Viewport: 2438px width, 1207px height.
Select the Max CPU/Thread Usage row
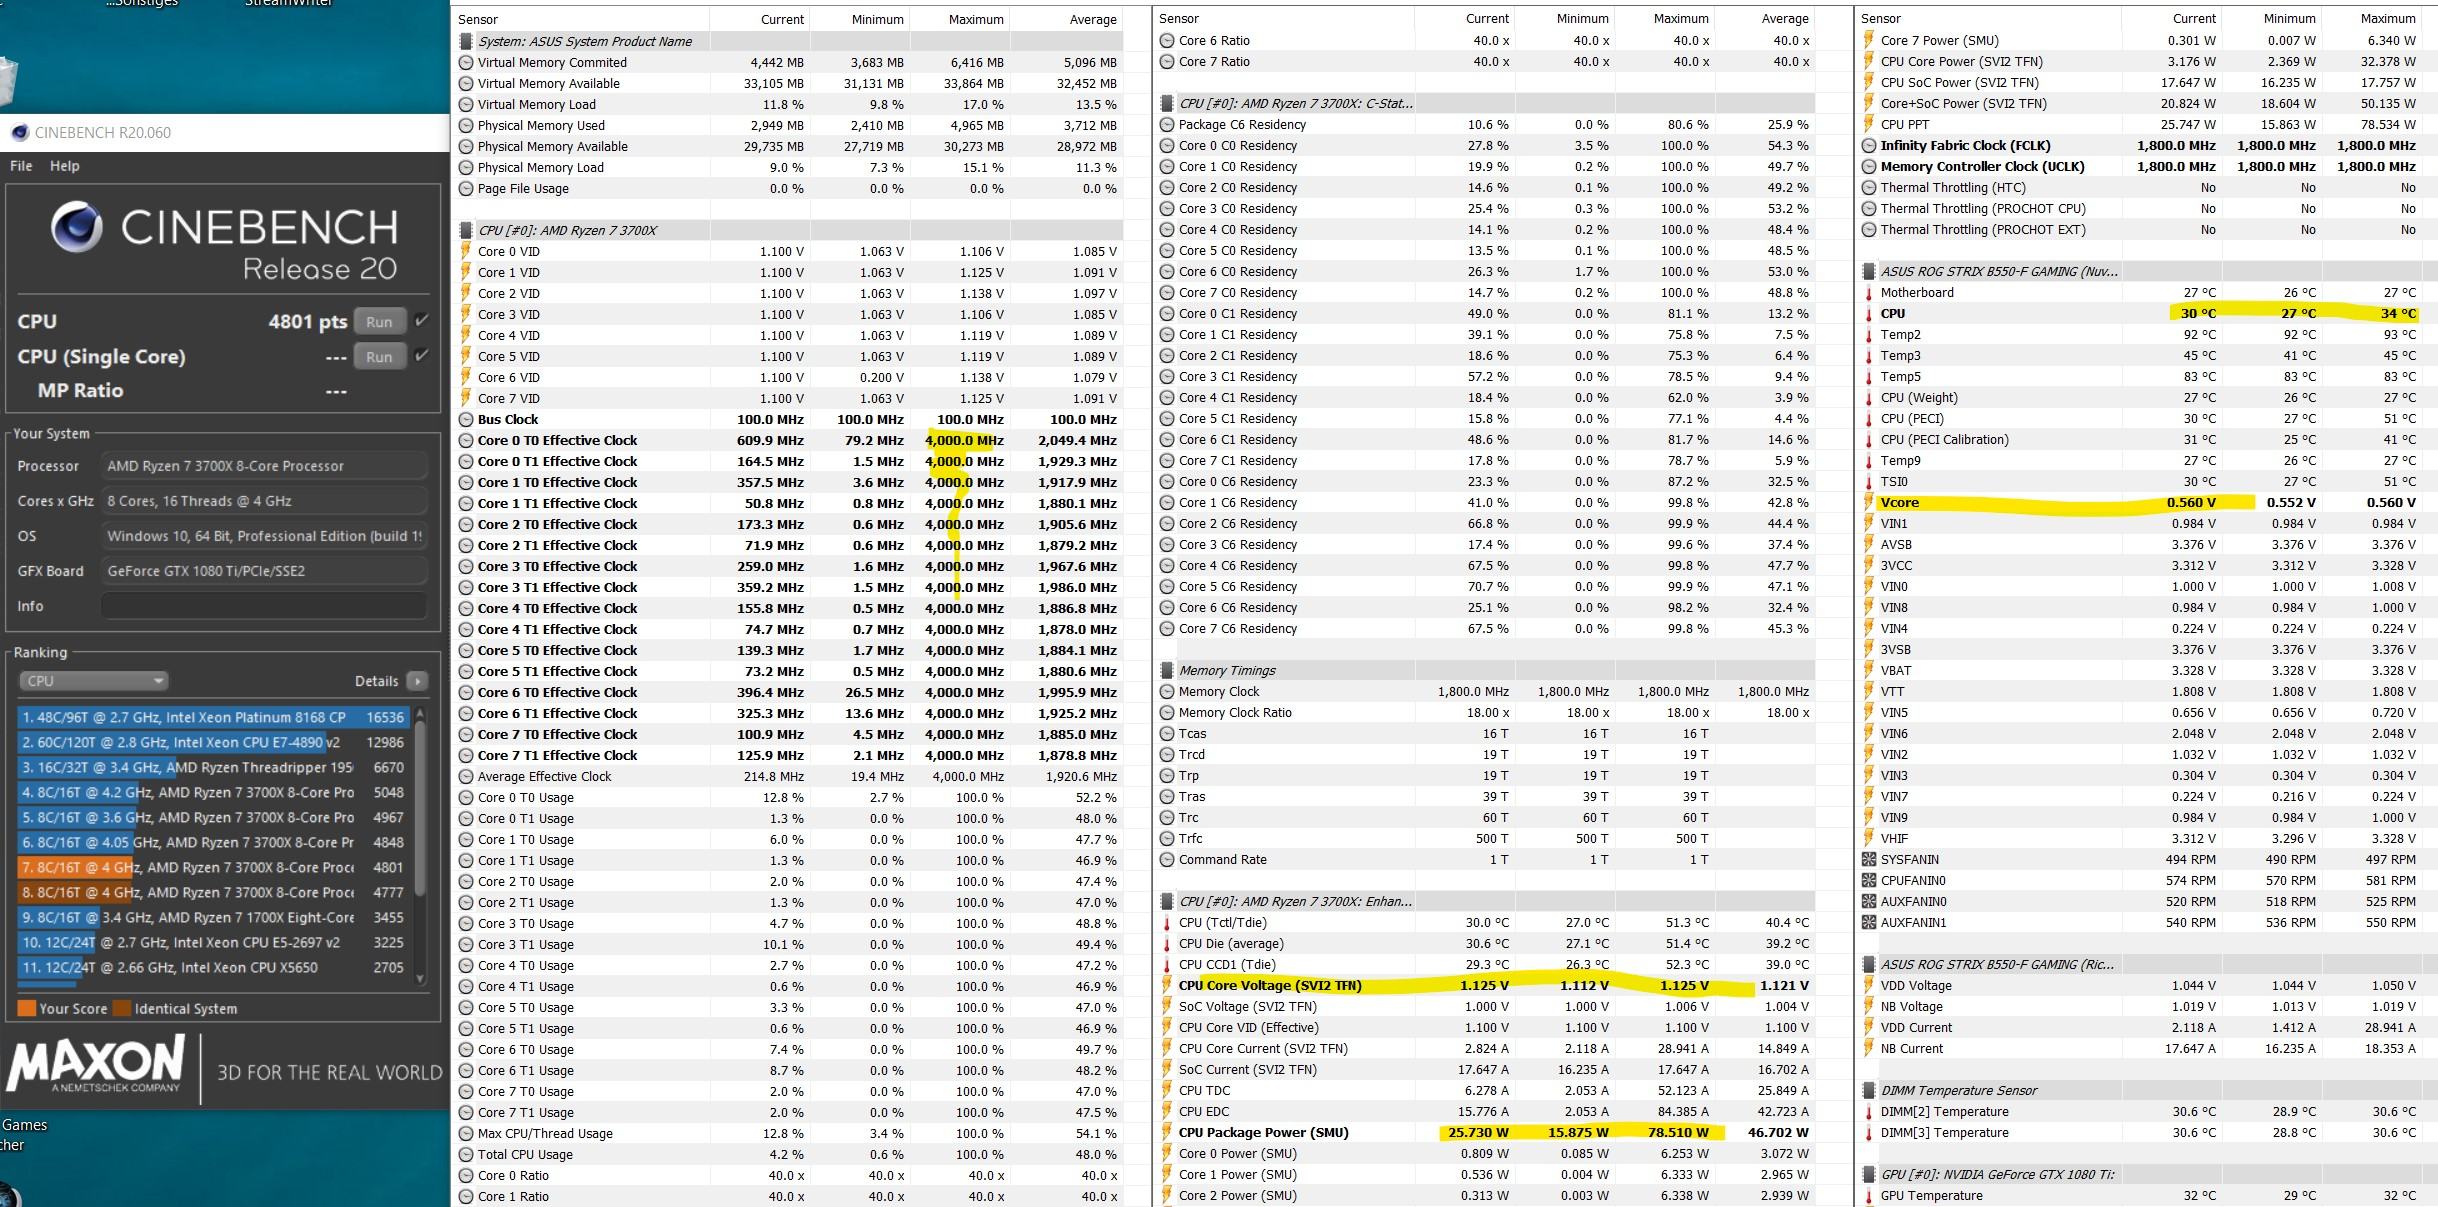click(x=790, y=1133)
